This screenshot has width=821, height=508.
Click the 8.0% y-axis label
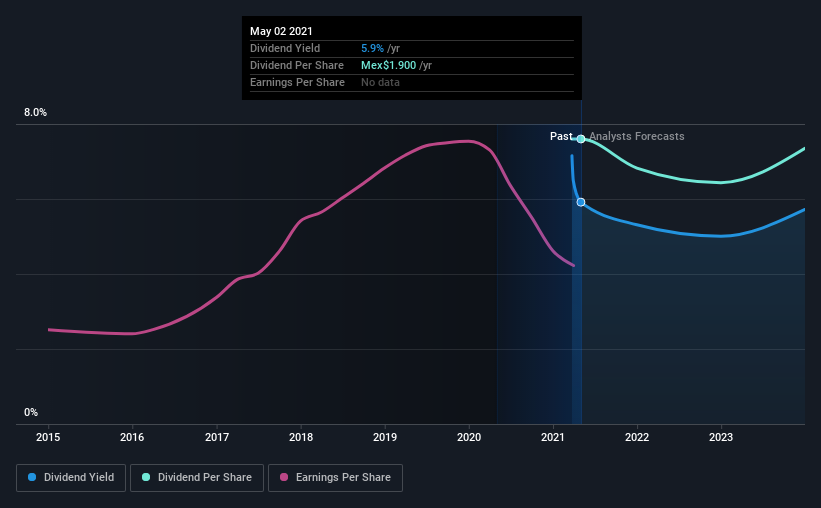[x=35, y=113]
